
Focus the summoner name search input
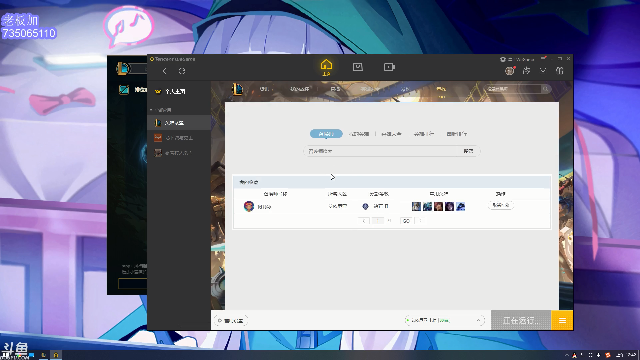382,151
